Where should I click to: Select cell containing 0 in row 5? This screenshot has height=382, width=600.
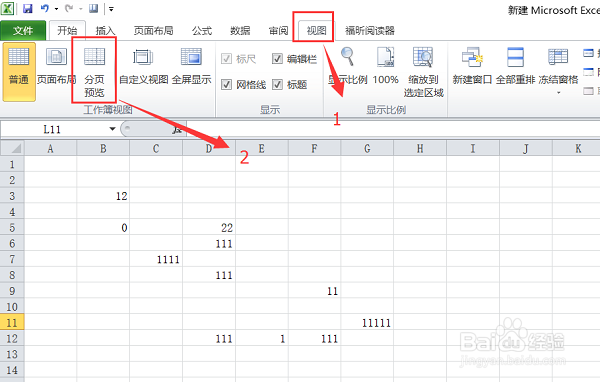[103, 228]
